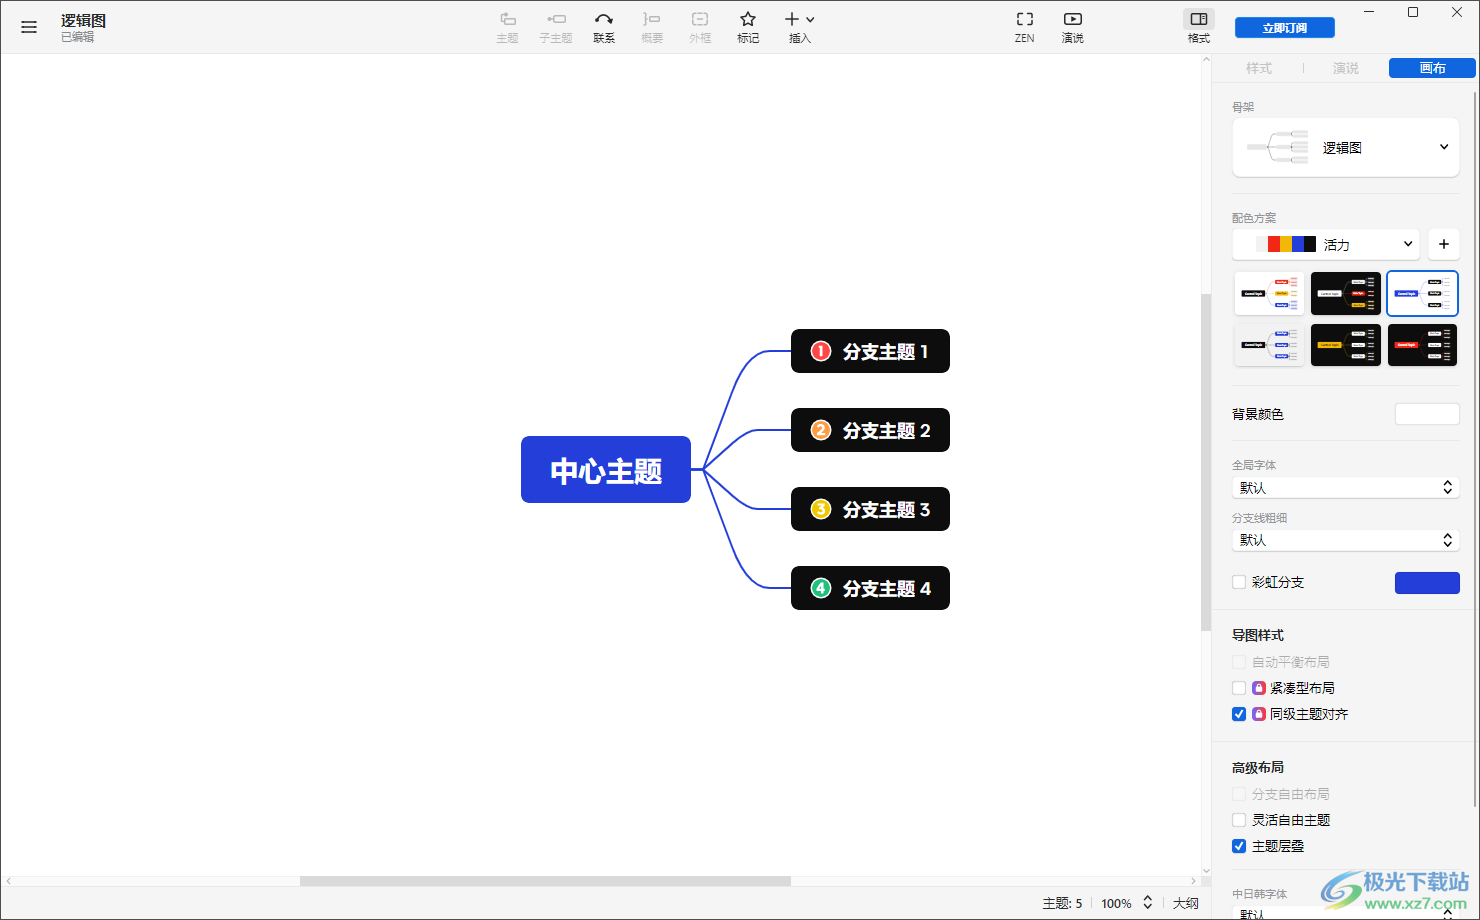Switch to the Pitch (演说) tab
Viewport: 1480px width, 920px height.
(1346, 68)
